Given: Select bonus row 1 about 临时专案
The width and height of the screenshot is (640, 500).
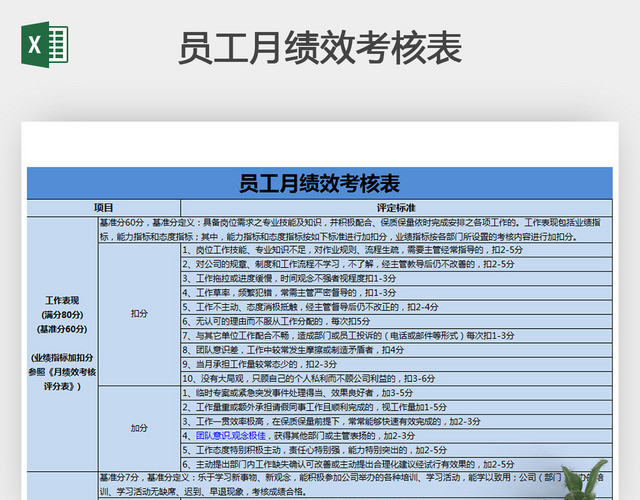Looking at the screenshot, I should 396,393.
